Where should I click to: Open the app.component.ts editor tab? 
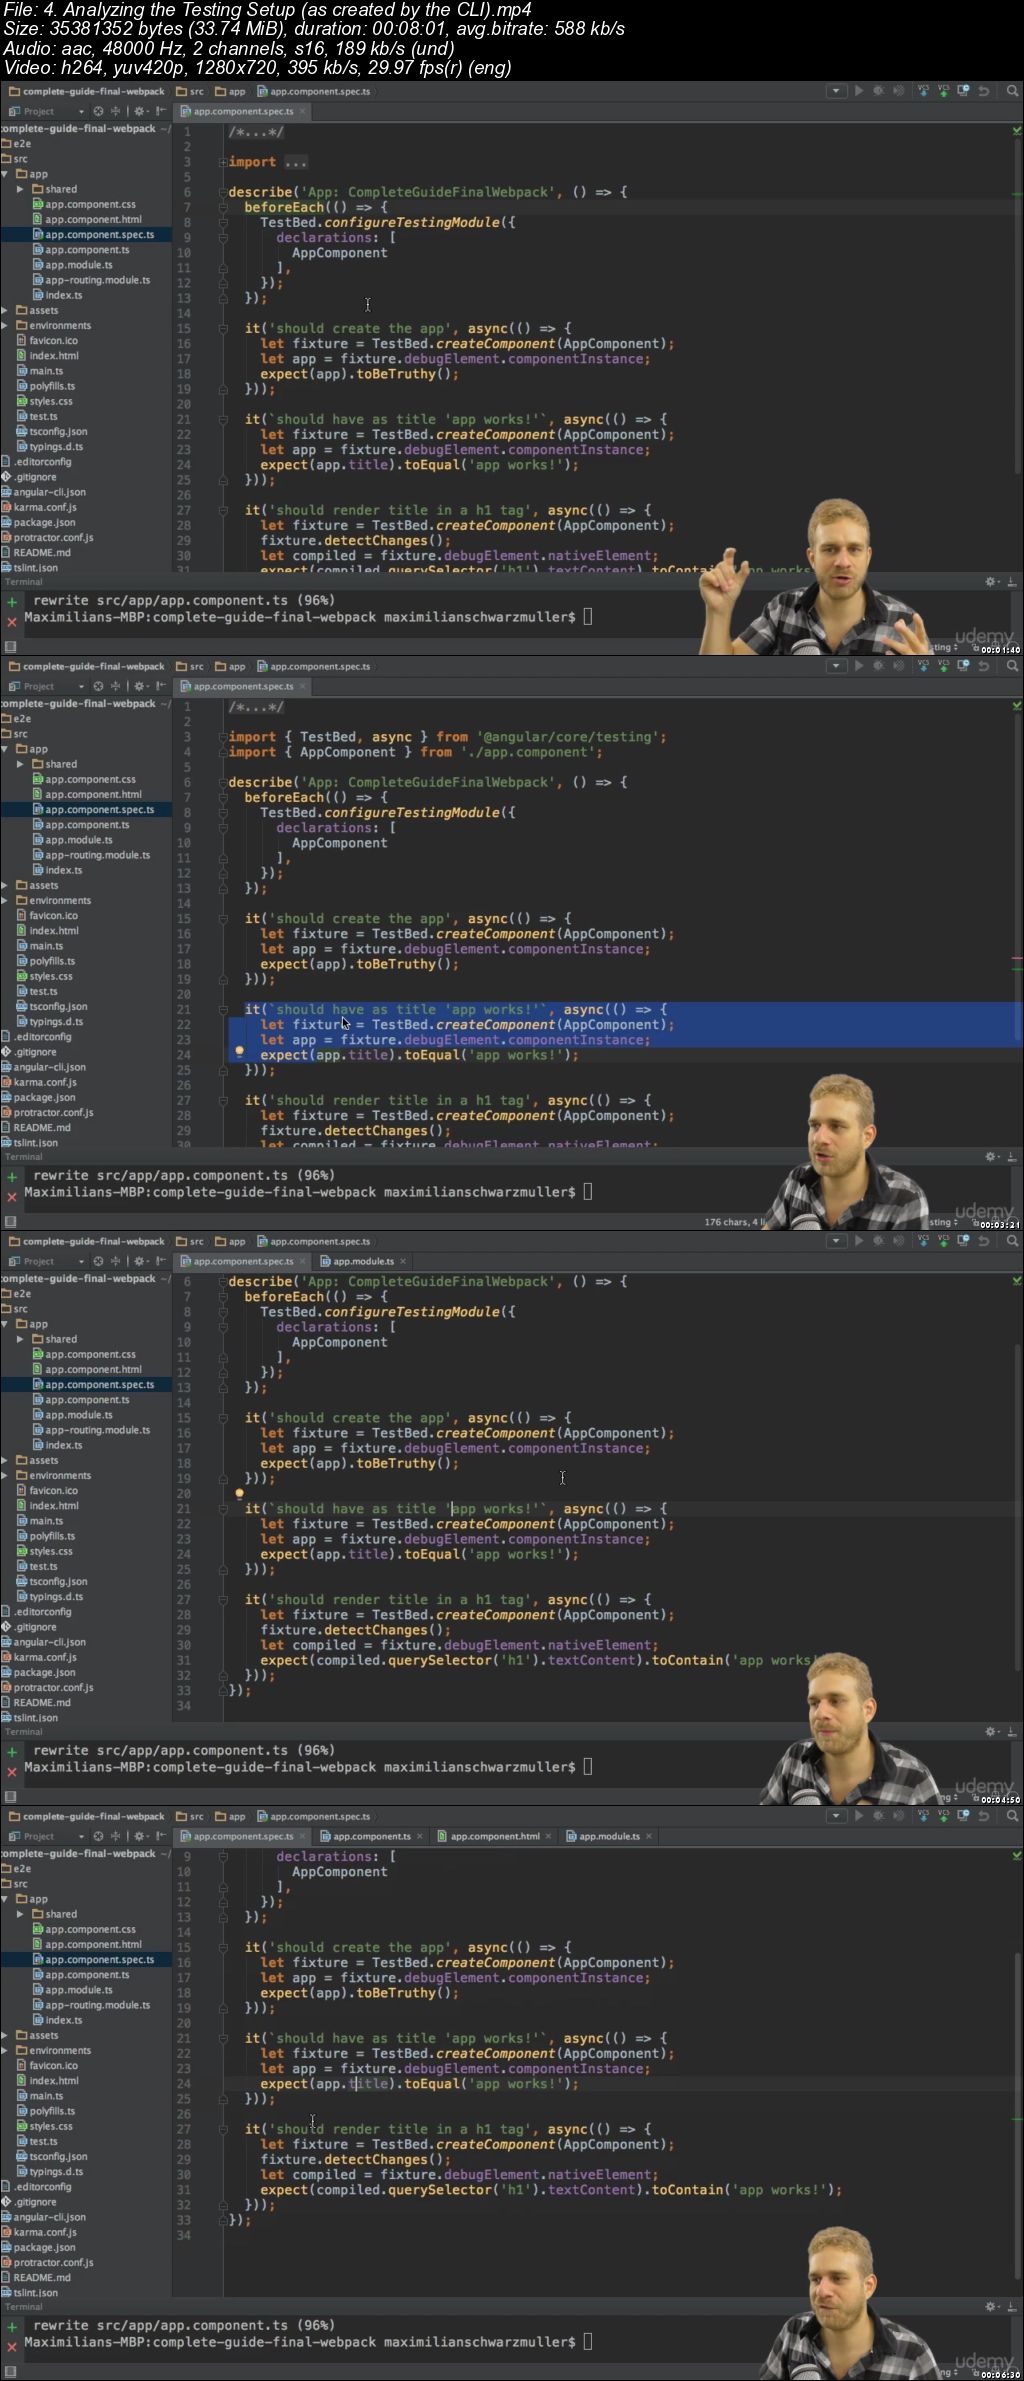(371, 1836)
